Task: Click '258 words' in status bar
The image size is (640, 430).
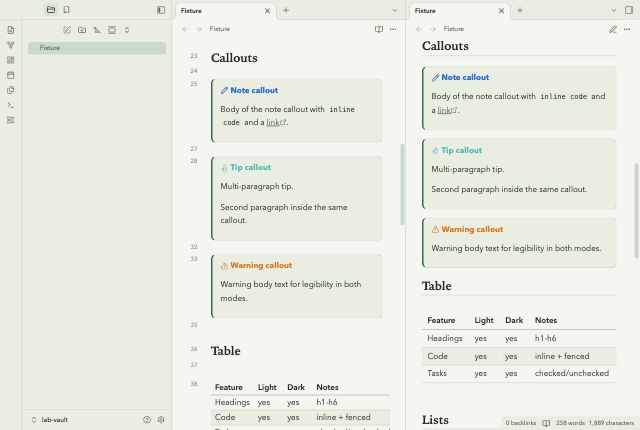Action: [x=570, y=423]
